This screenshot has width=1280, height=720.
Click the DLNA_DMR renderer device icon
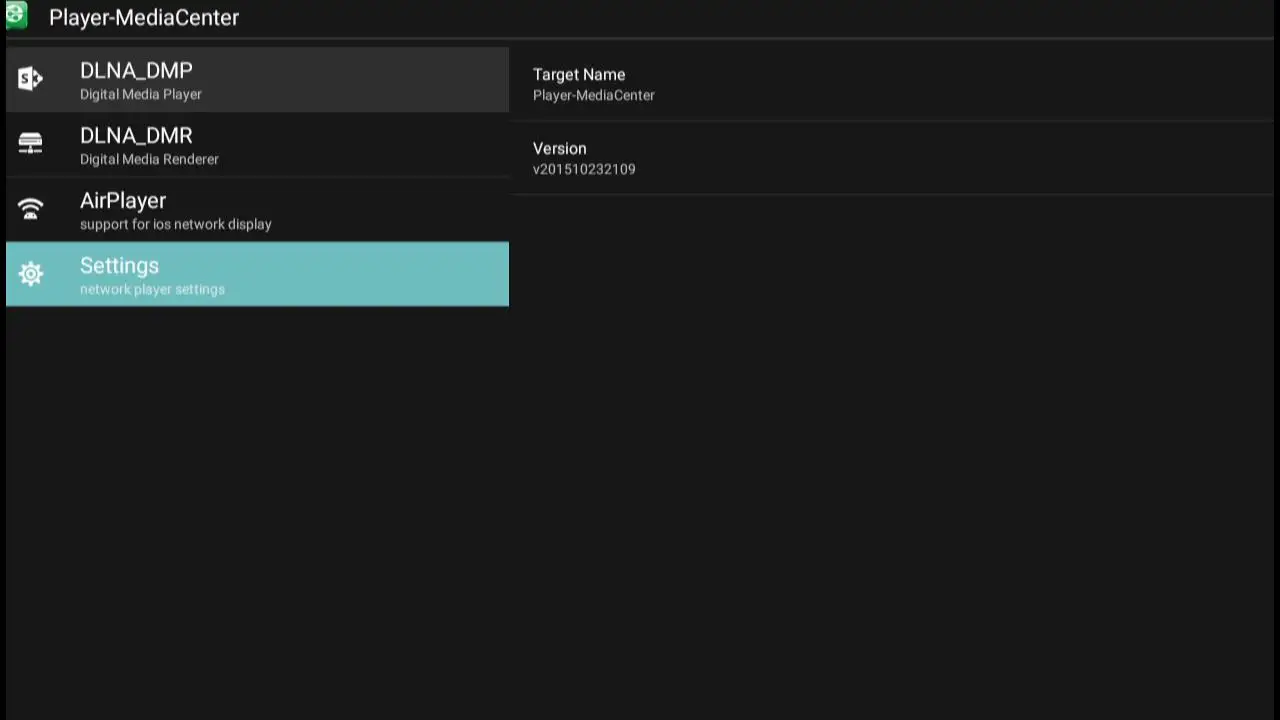tap(30, 144)
